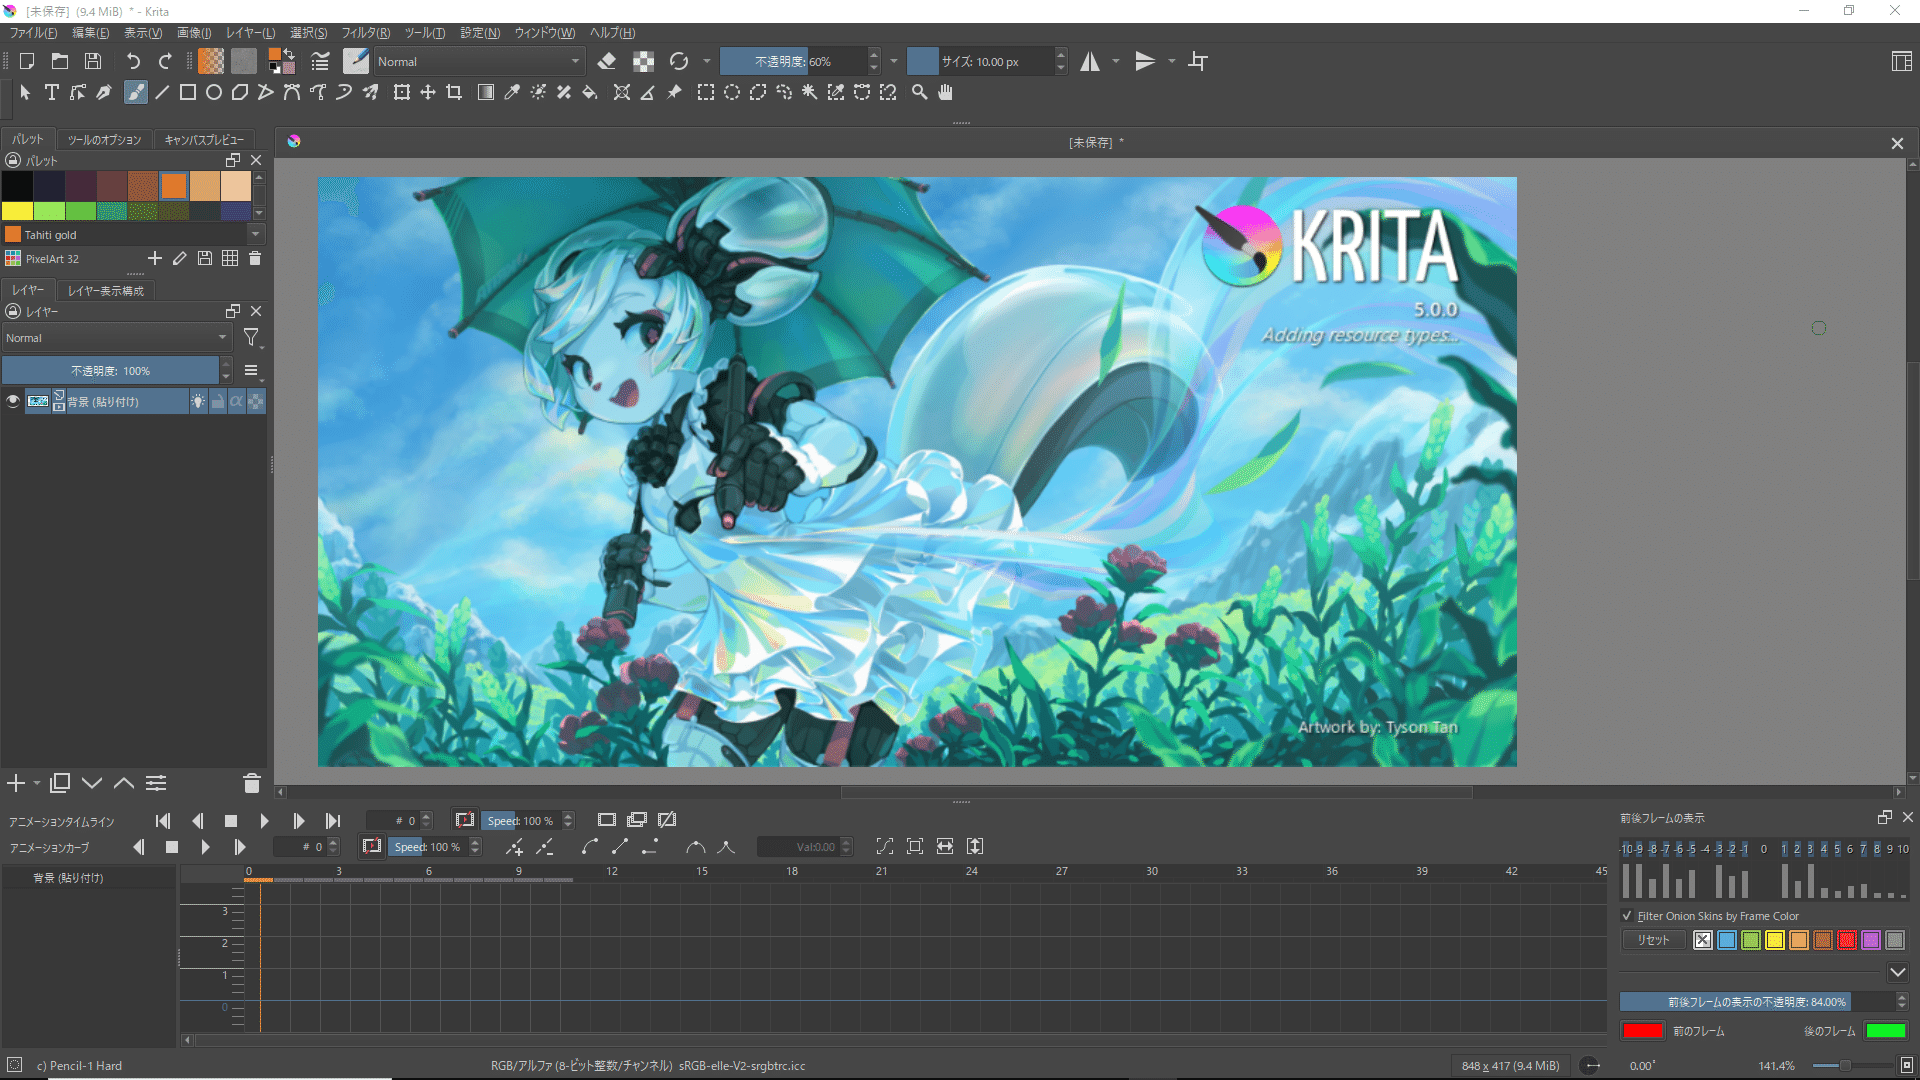Select the Text tool
Screen dimensions: 1920x1080
click(52, 92)
